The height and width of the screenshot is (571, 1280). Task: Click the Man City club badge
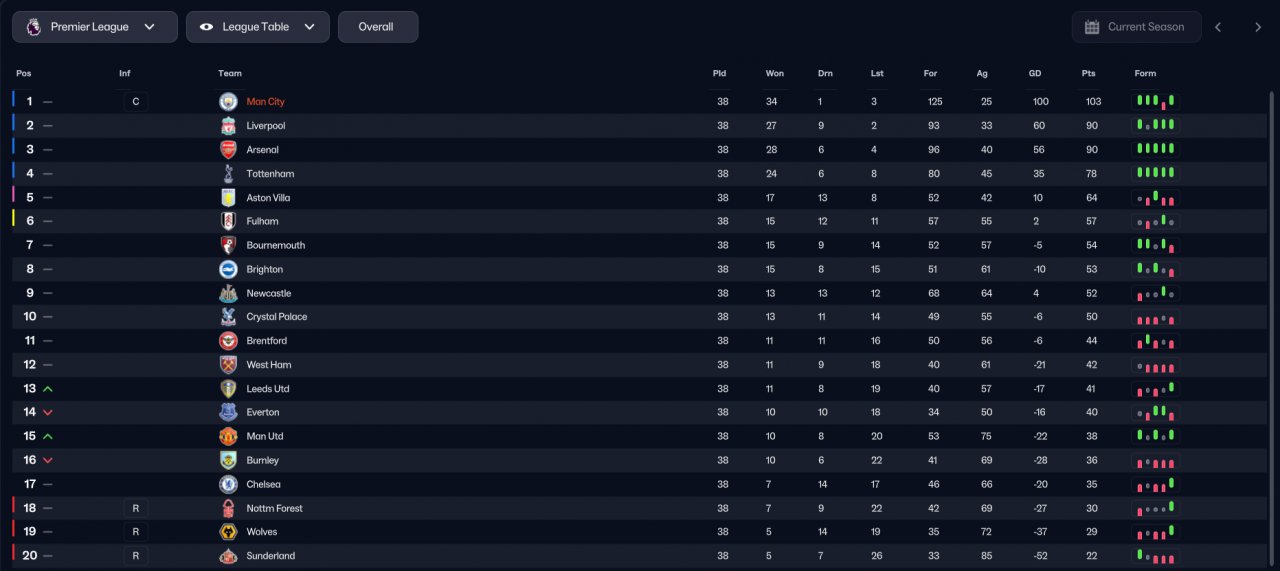pyautogui.click(x=228, y=102)
